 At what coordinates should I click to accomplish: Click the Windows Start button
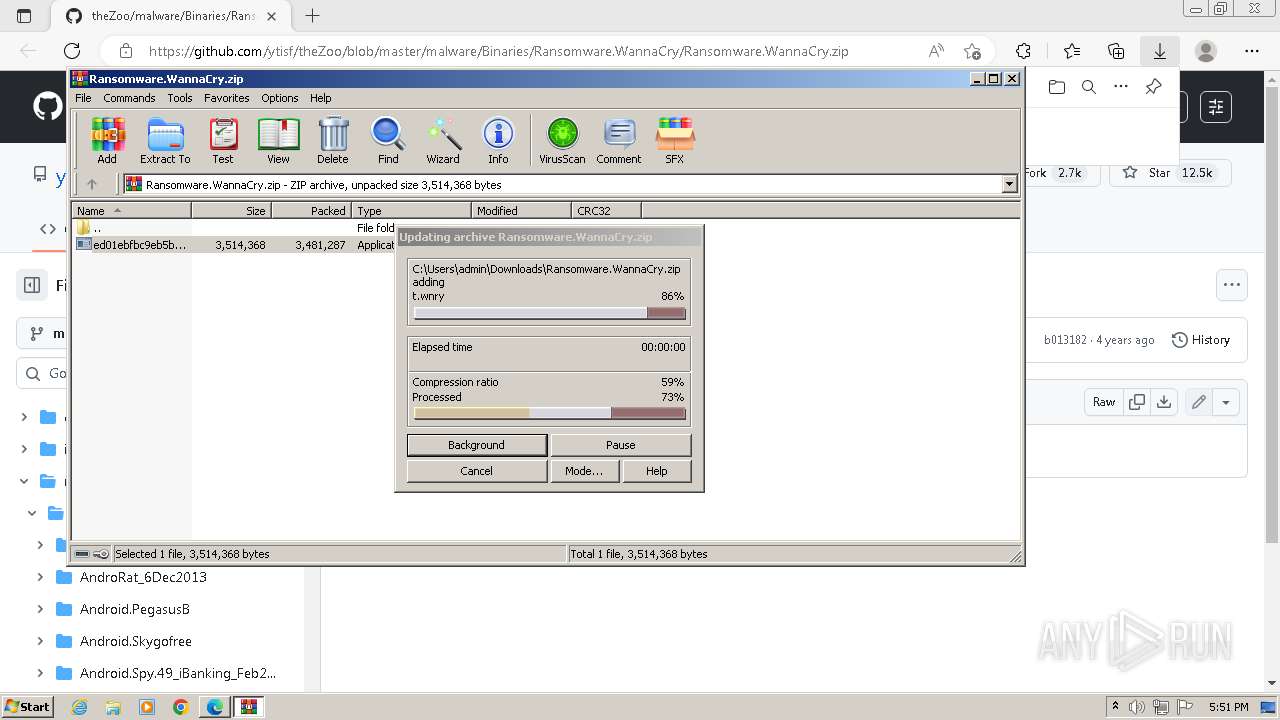click(x=27, y=707)
